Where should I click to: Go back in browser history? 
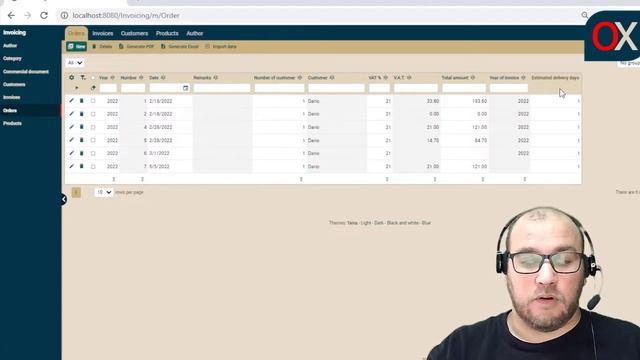11,16
